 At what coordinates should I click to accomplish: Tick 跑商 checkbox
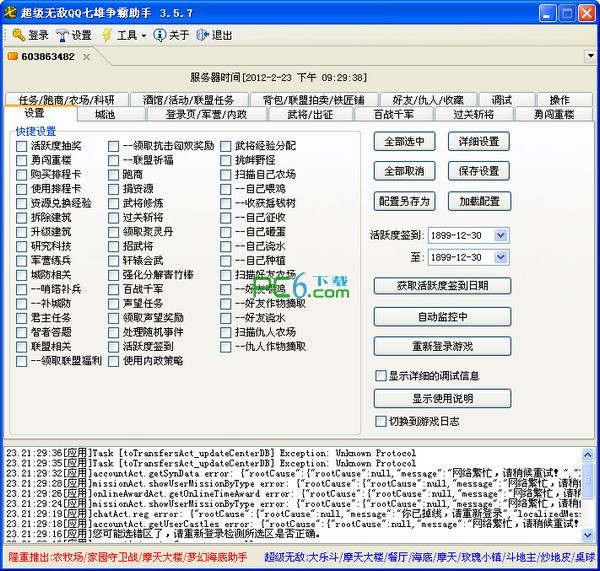[113, 175]
